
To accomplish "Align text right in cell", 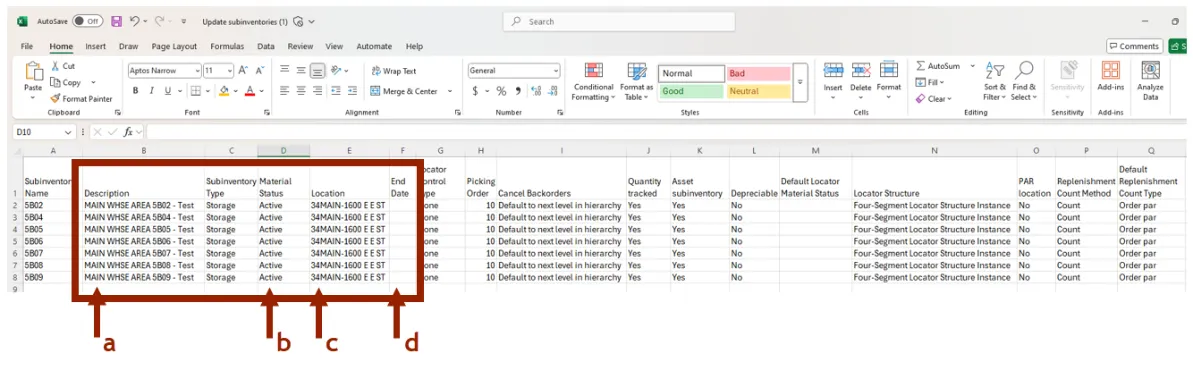I will point(317,90).
